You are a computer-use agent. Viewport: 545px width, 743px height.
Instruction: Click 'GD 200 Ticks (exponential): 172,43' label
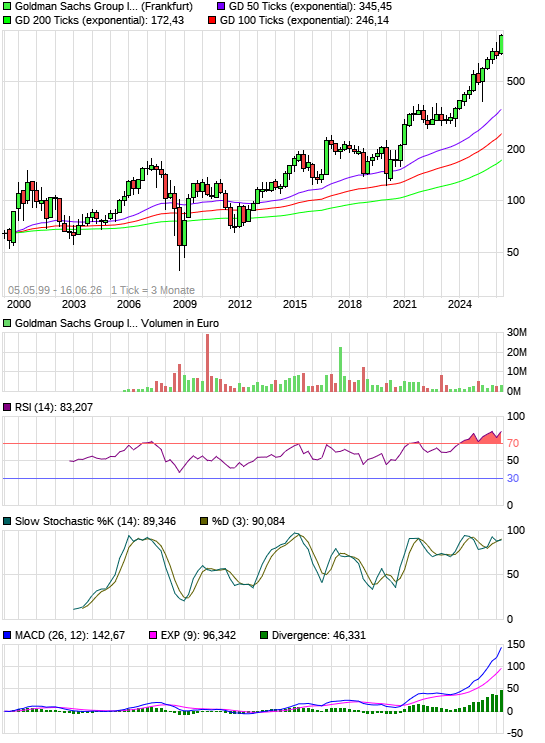[99, 20]
